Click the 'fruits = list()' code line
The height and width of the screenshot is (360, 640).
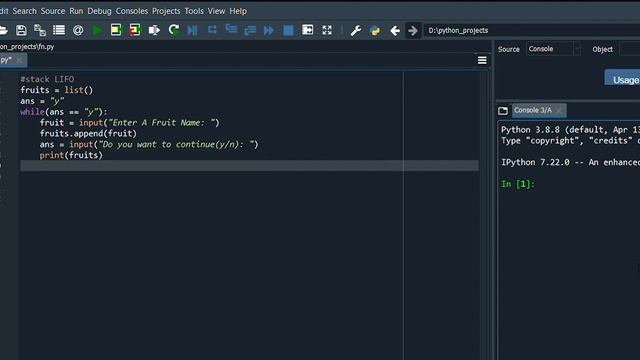57,90
